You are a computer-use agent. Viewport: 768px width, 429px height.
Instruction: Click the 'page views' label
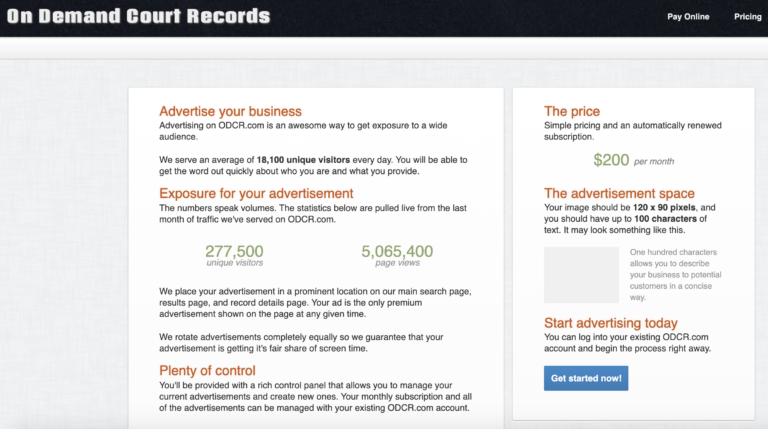(397, 263)
